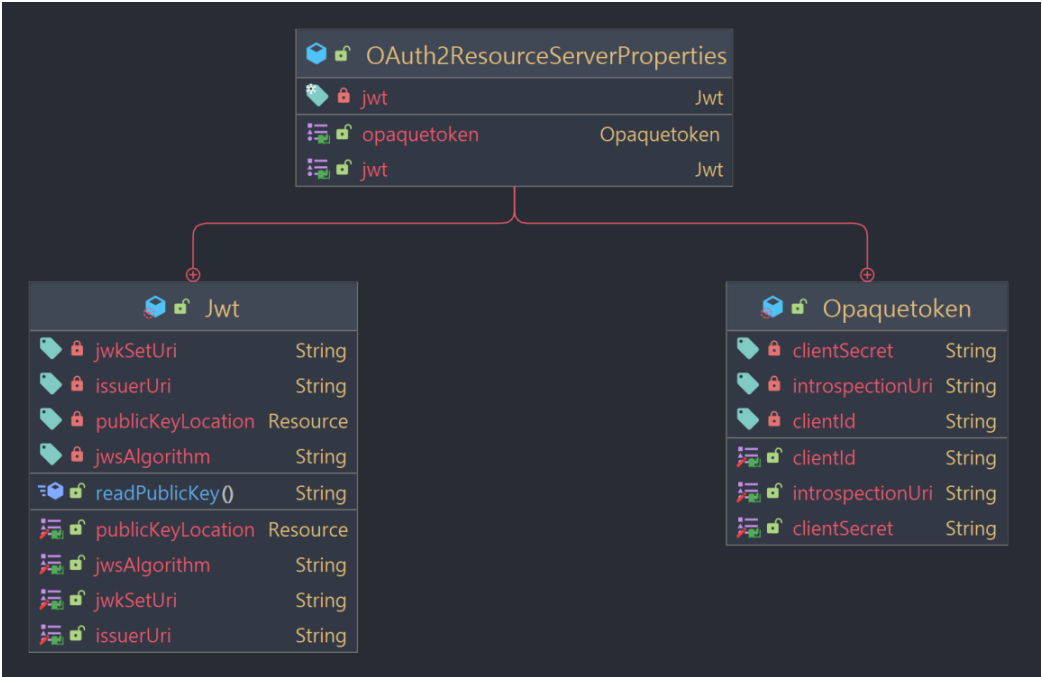Click the red lock icon on the issuerUri field row
The height and width of the screenshot is (677, 1042).
click(77, 384)
